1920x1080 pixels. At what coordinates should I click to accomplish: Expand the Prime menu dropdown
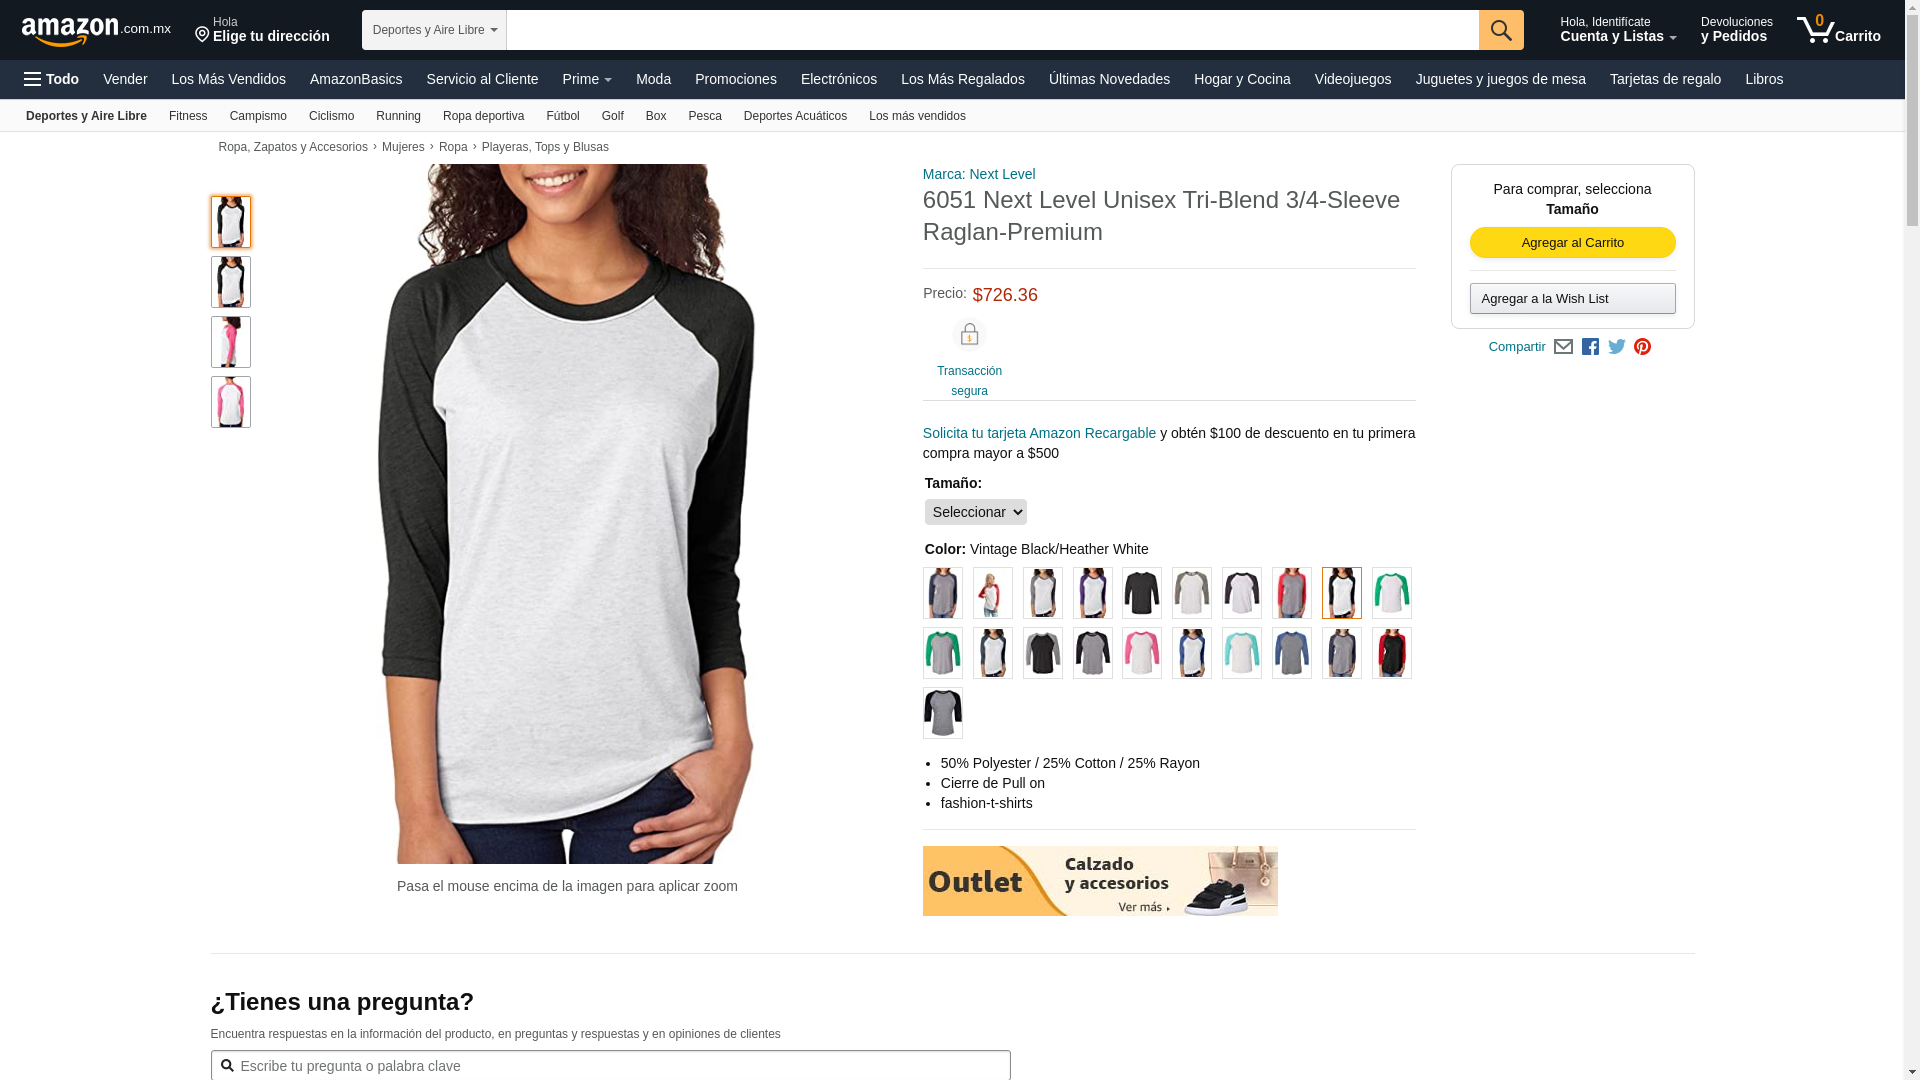[587, 79]
